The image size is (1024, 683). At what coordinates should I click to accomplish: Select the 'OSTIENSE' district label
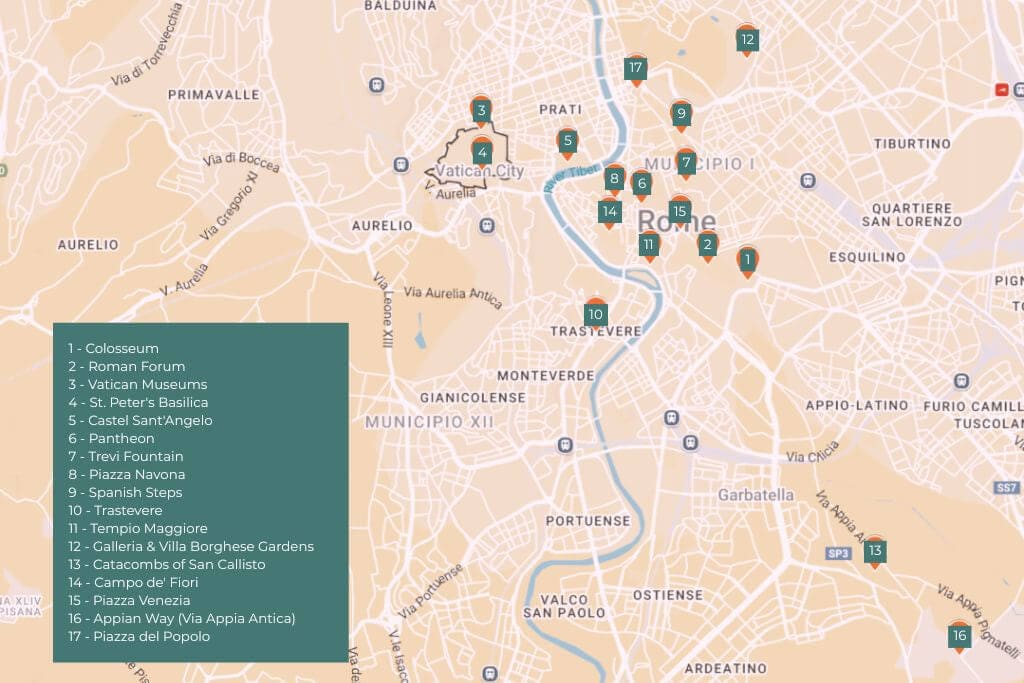pos(668,596)
